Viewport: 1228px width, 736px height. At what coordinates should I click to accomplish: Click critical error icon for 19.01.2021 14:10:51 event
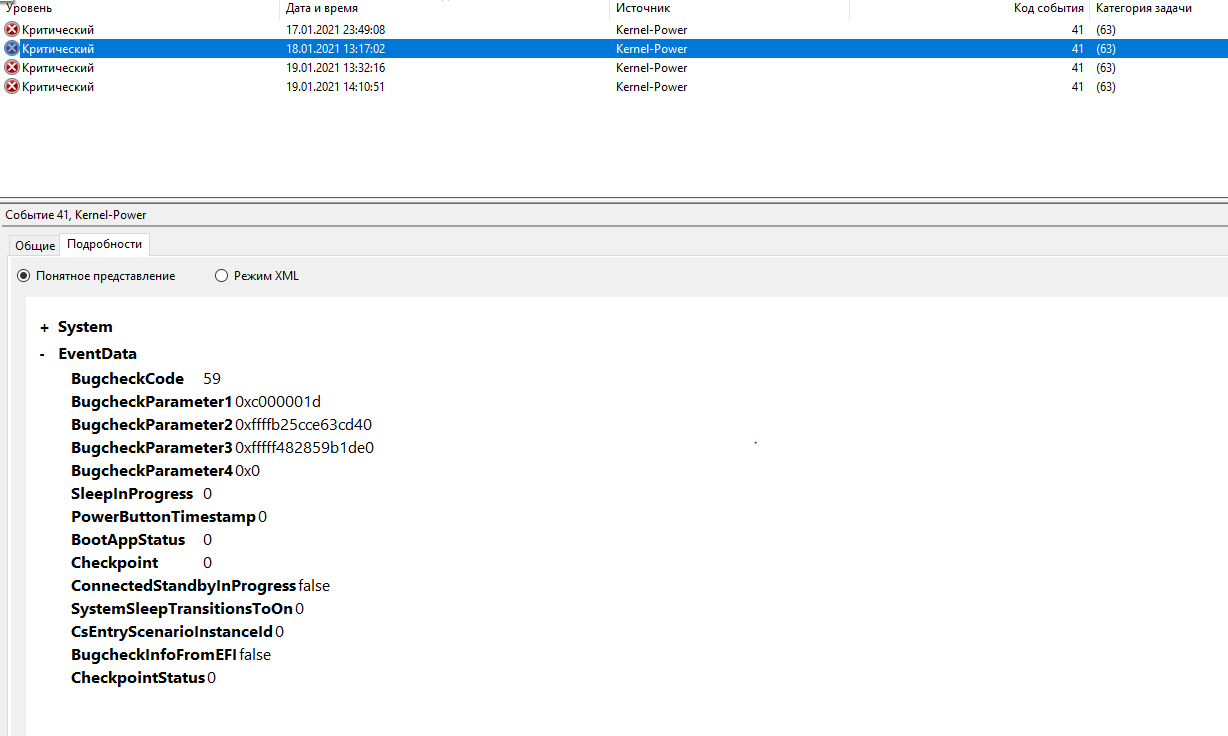point(12,87)
